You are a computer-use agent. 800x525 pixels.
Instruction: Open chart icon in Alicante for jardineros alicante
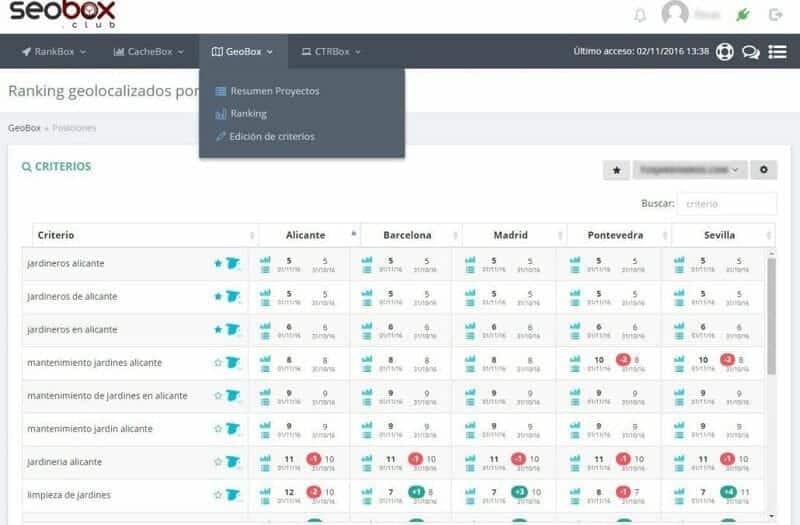[265, 260]
